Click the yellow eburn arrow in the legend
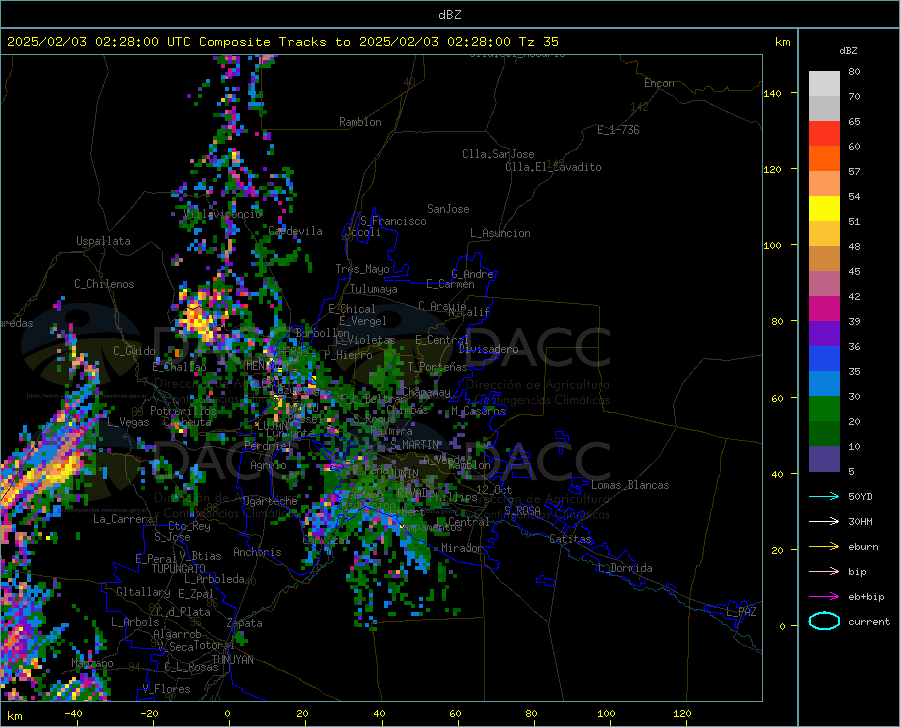The width and height of the screenshot is (900, 727). (824, 547)
